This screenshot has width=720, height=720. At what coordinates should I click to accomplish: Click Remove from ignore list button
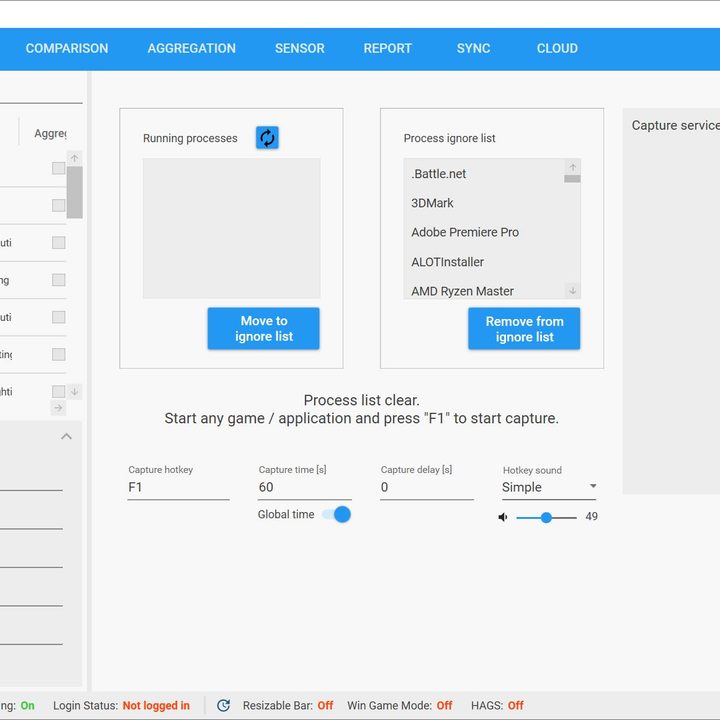click(x=524, y=328)
